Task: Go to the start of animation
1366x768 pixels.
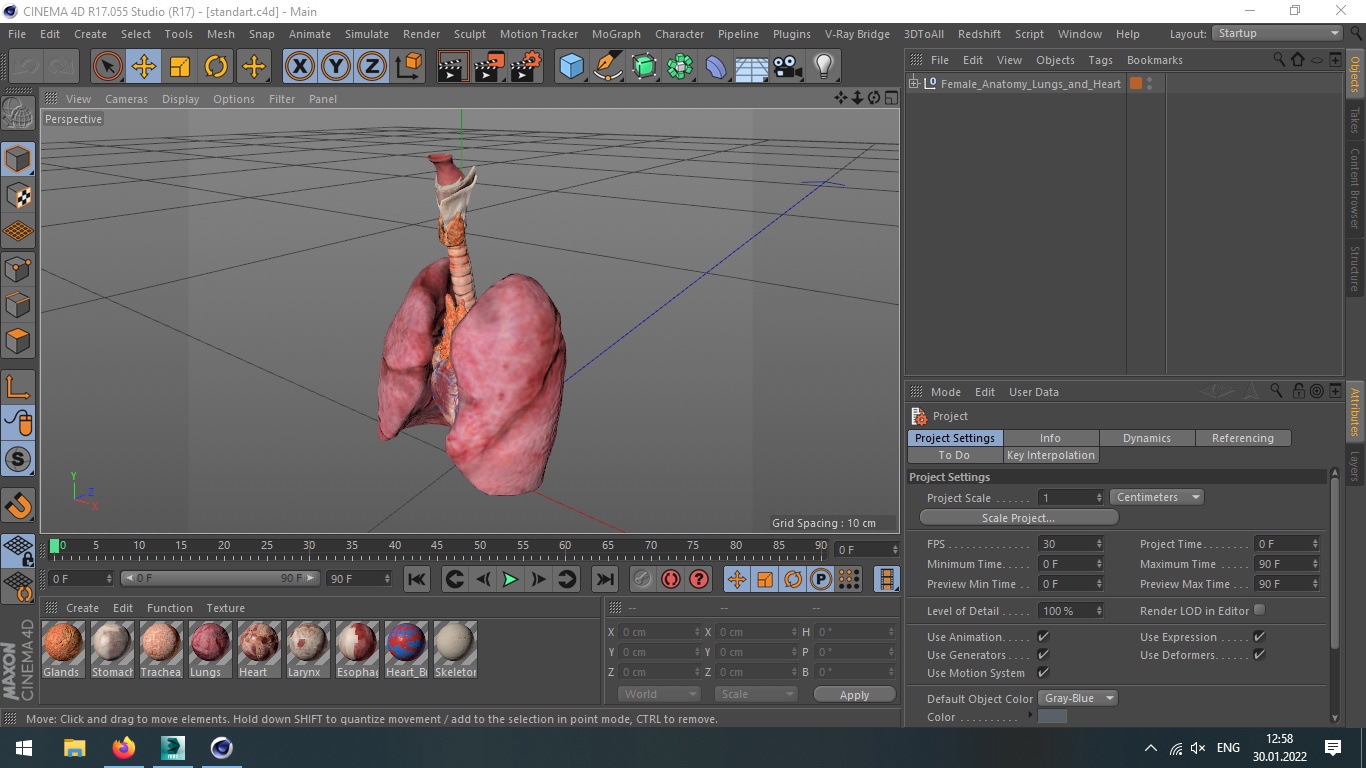Action: [x=417, y=579]
